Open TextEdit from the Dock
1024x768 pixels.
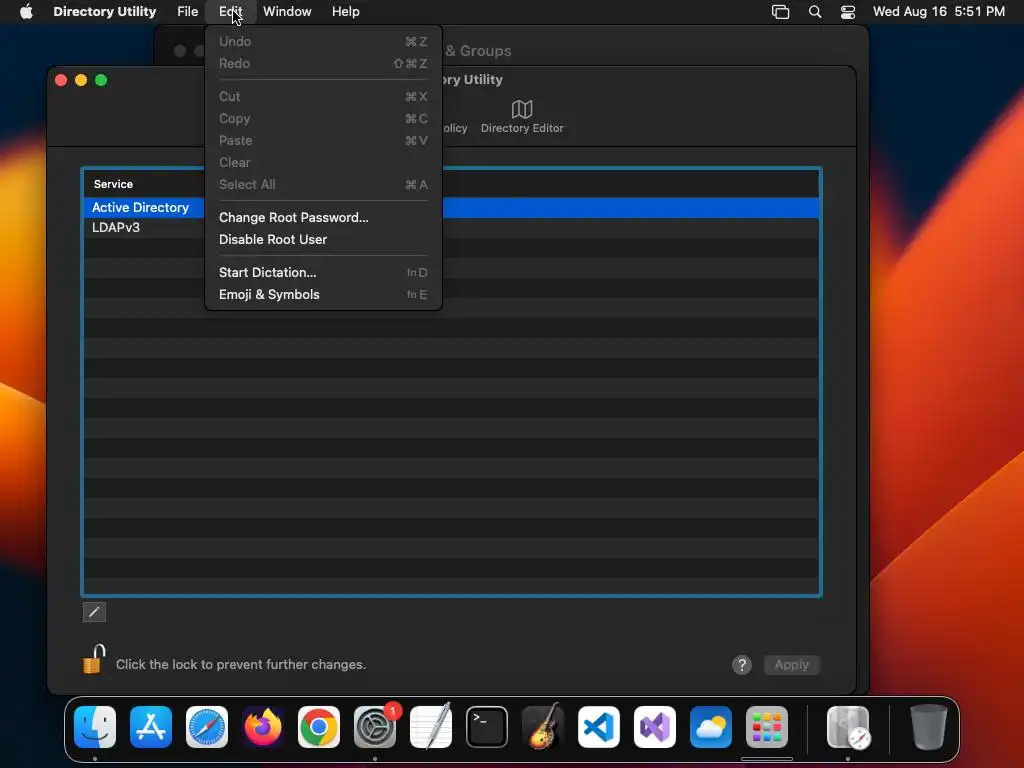click(431, 727)
